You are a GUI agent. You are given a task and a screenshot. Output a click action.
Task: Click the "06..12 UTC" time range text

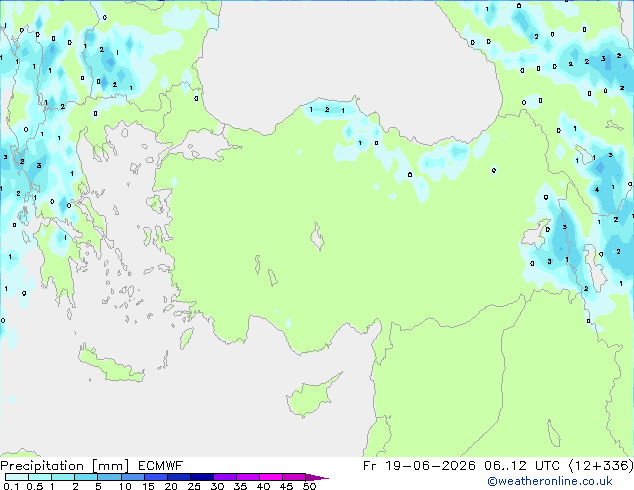(522, 466)
